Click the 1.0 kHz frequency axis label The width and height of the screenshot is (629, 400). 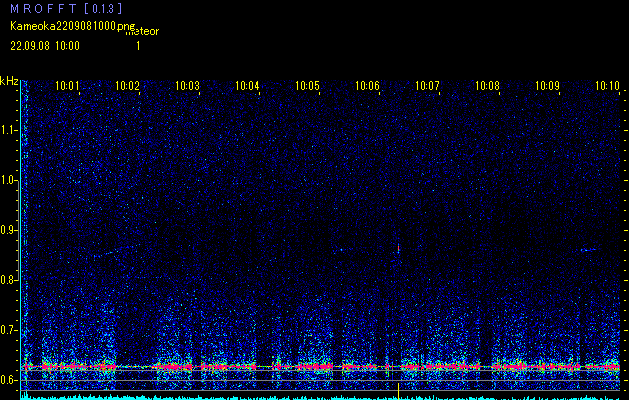pos(8,180)
